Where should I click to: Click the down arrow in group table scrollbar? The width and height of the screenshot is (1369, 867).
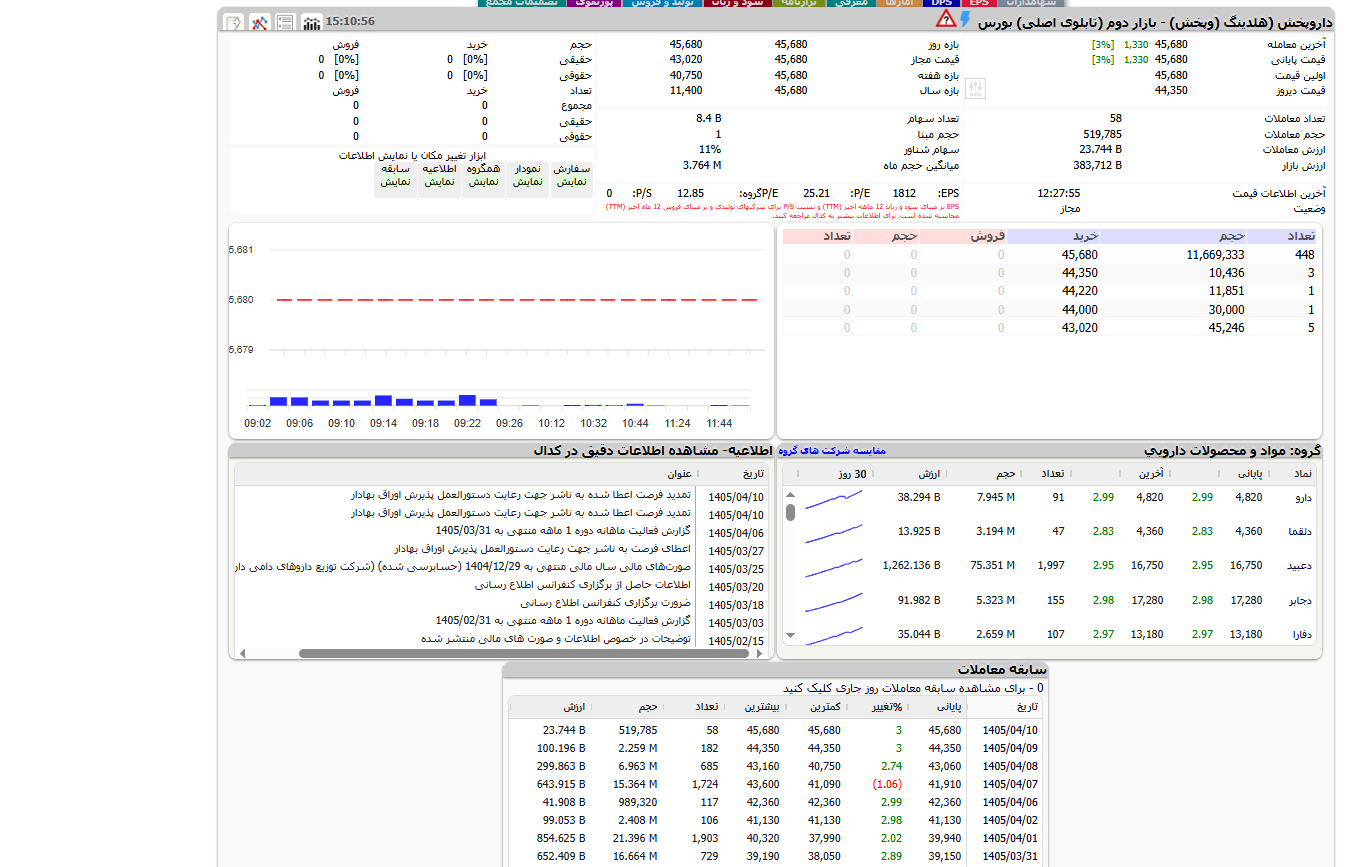coord(790,635)
